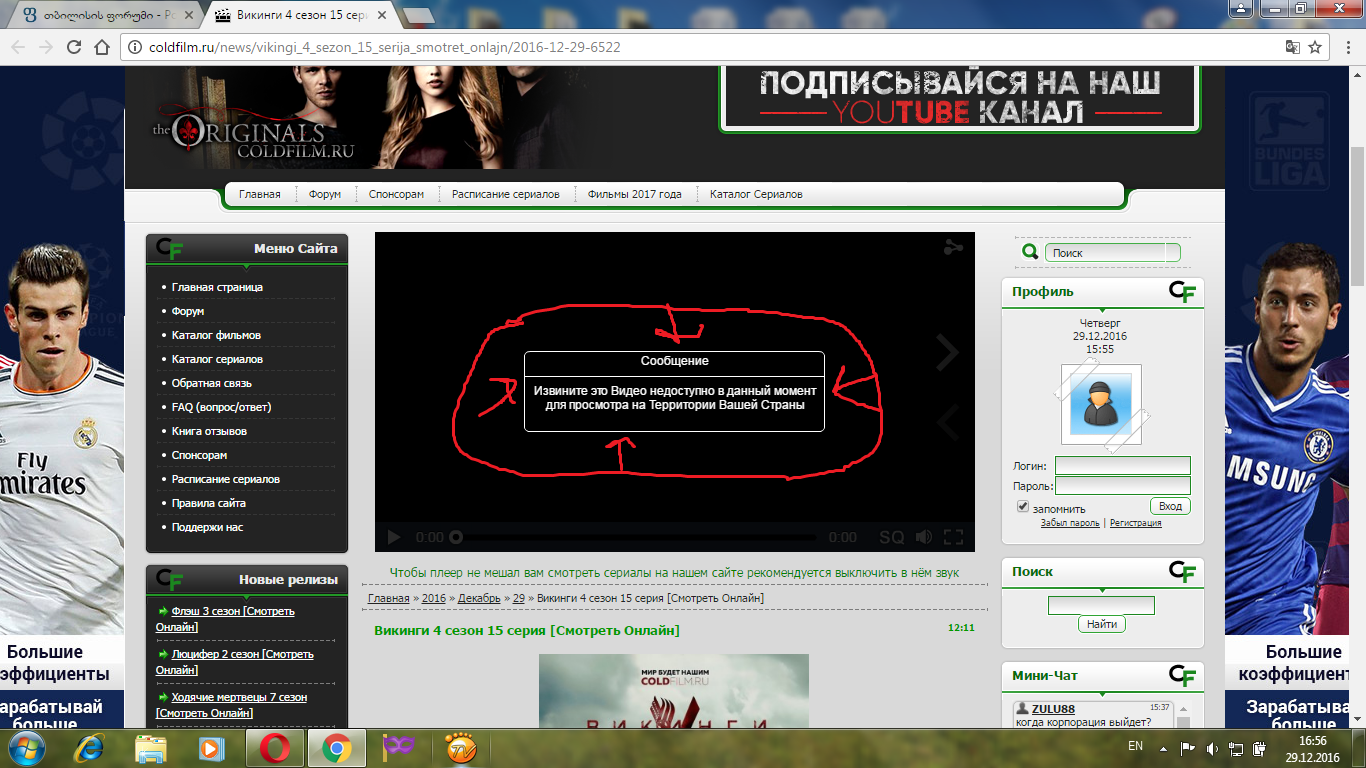Screen dimensions: 1366x768
Task: Click the video player share icon
Action: tap(953, 248)
